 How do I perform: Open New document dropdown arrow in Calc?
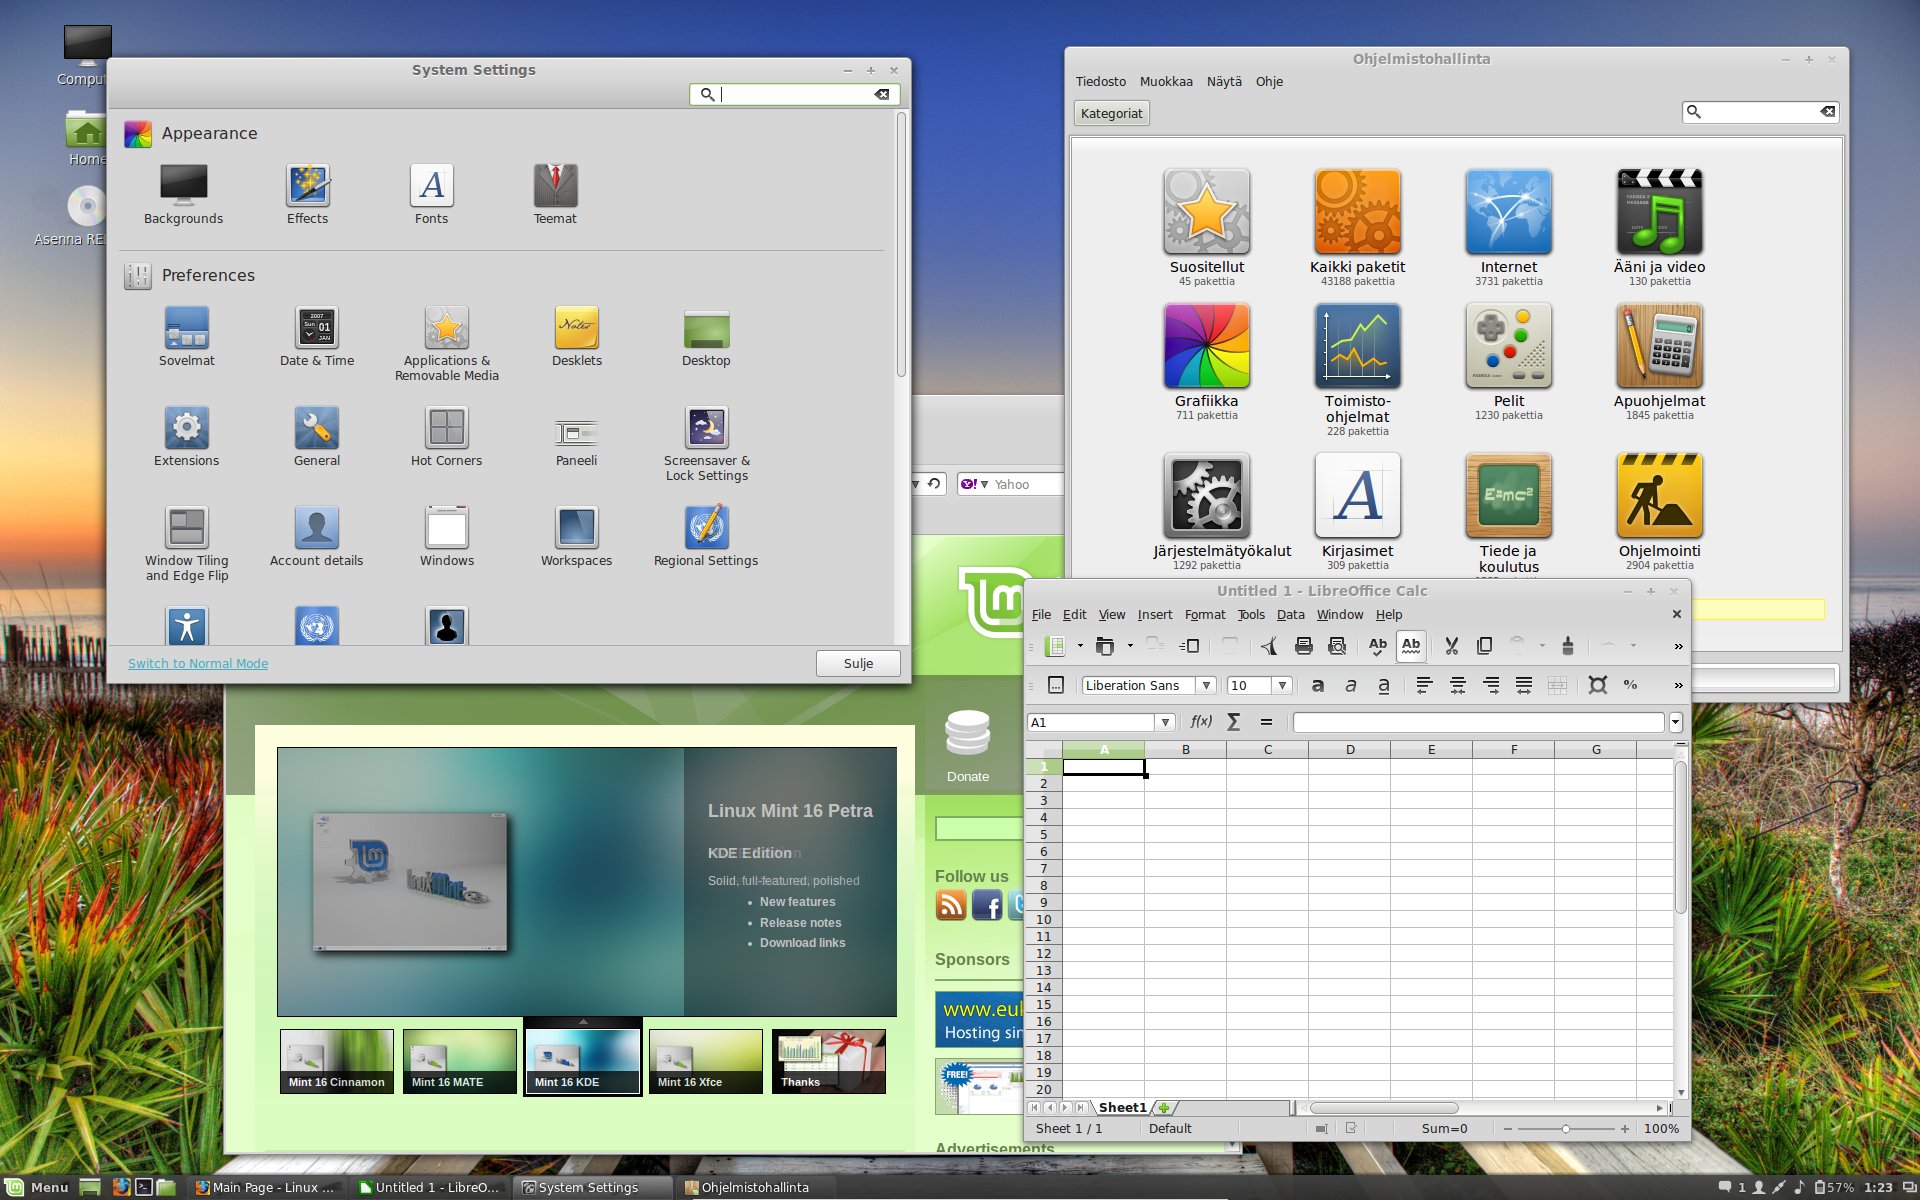[x=1080, y=646]
